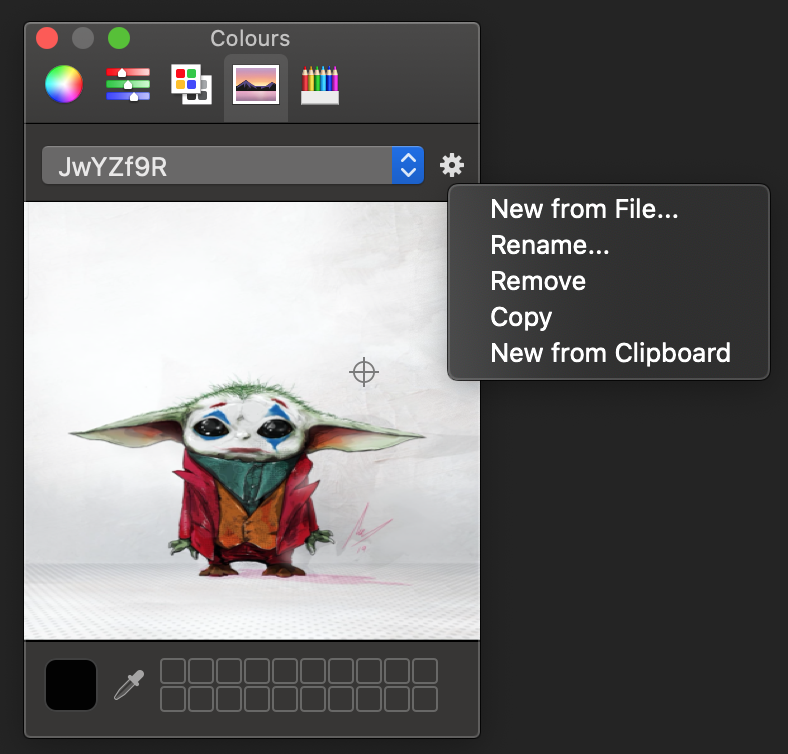Open the colour wheel picker
This screenshot has width=788, height=754.
pos(64,84)
